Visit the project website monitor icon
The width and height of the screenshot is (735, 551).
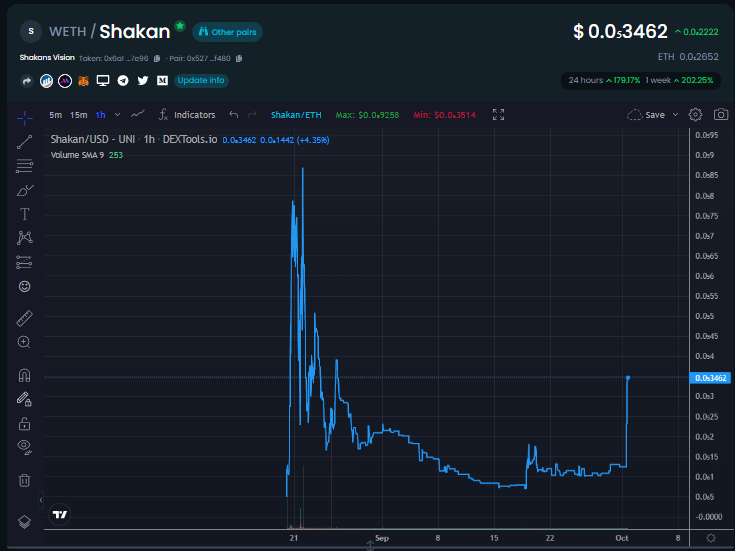coord(103,81)
